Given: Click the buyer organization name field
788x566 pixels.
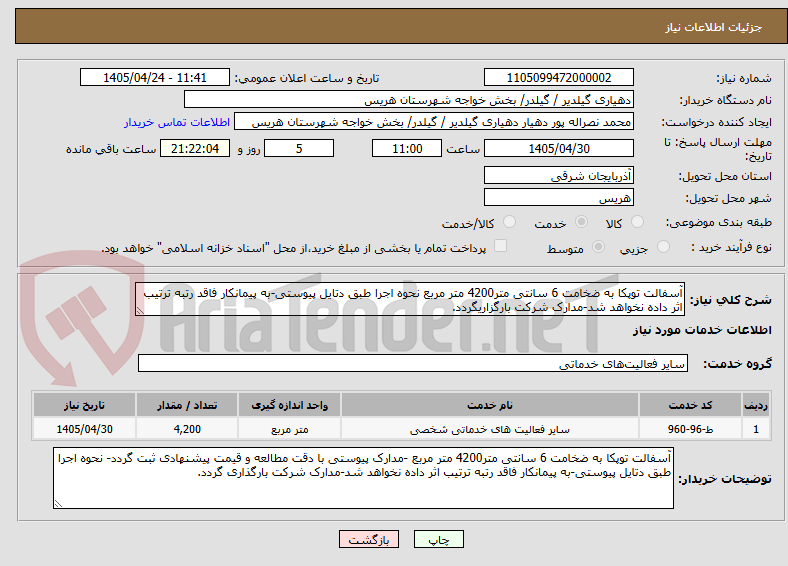Looking at the screenshot, I should [x=409, y=100].
